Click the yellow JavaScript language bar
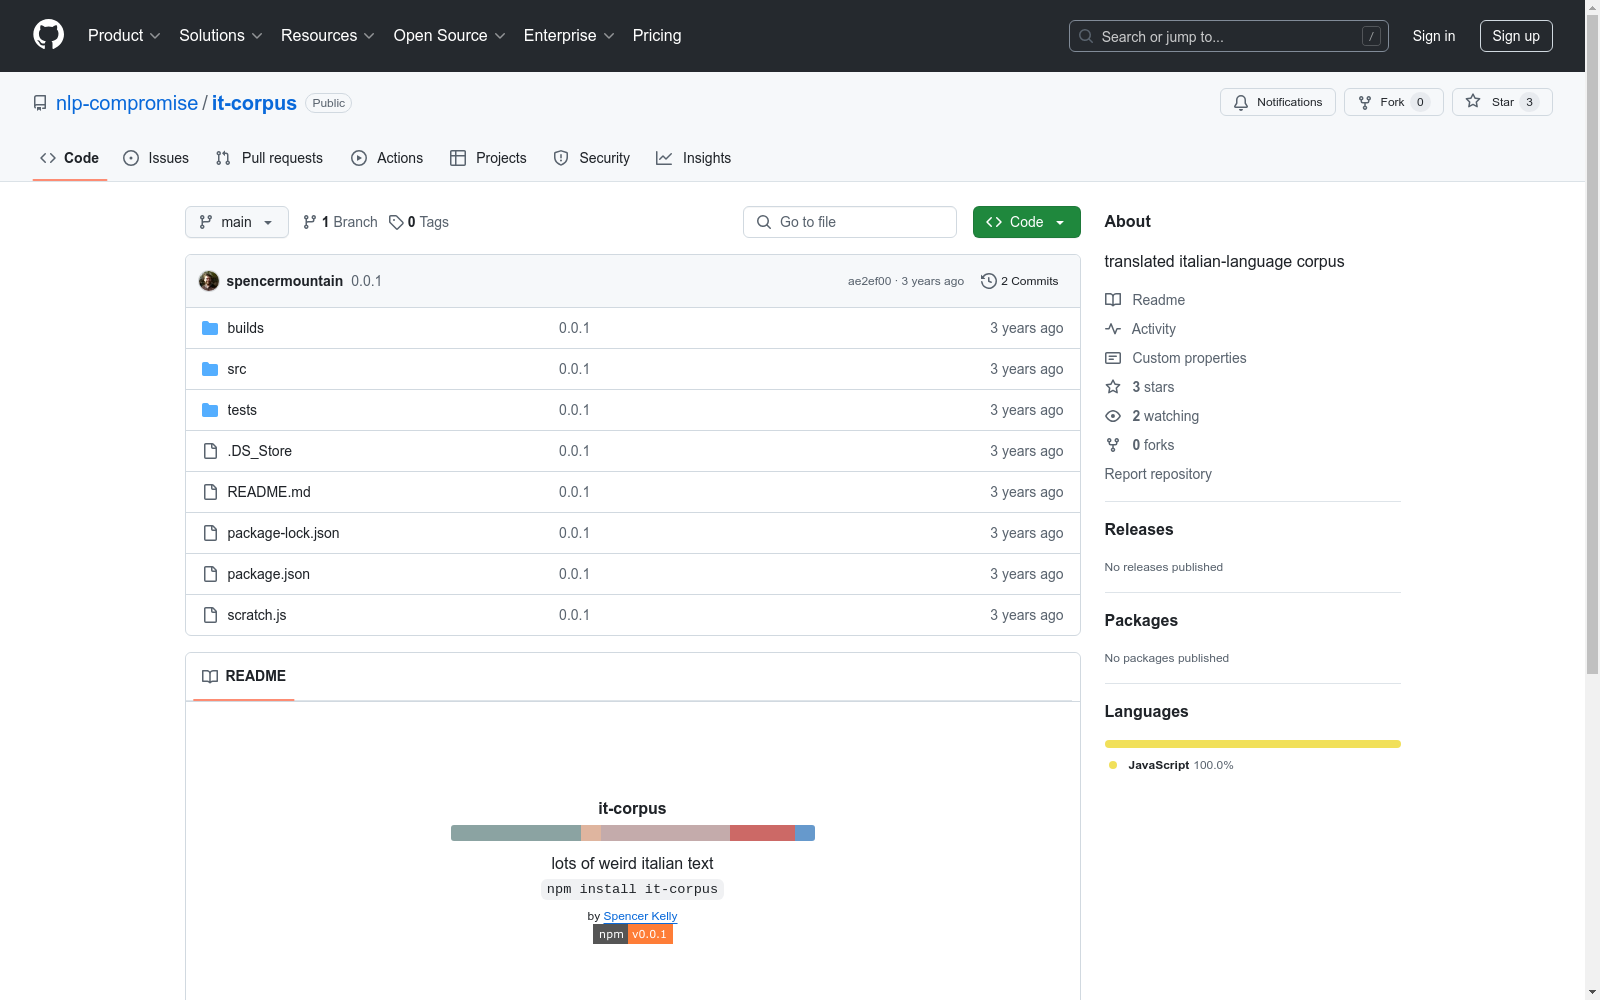 click(x=1253, y=744)
